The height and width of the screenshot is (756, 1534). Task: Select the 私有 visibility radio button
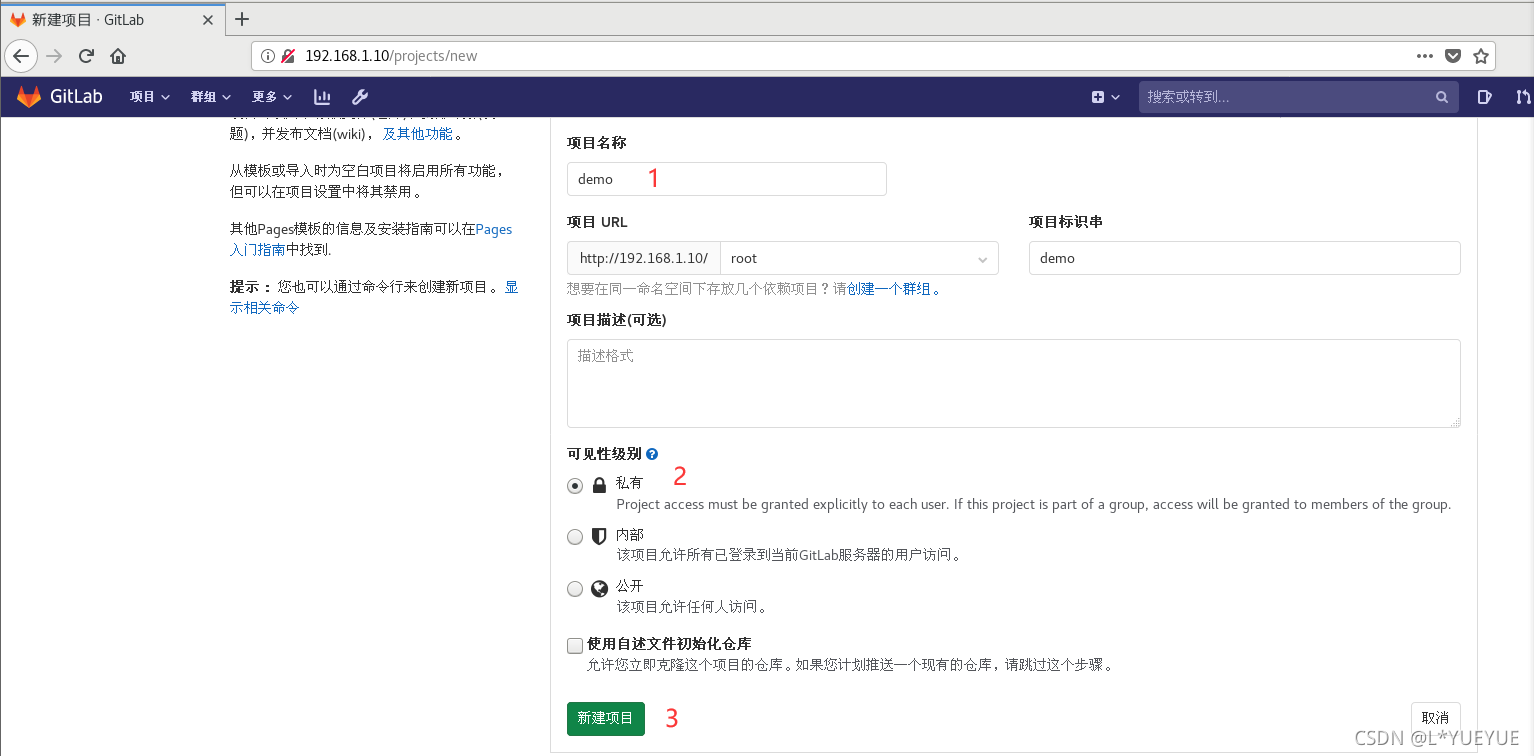click(x=575, y=486)
